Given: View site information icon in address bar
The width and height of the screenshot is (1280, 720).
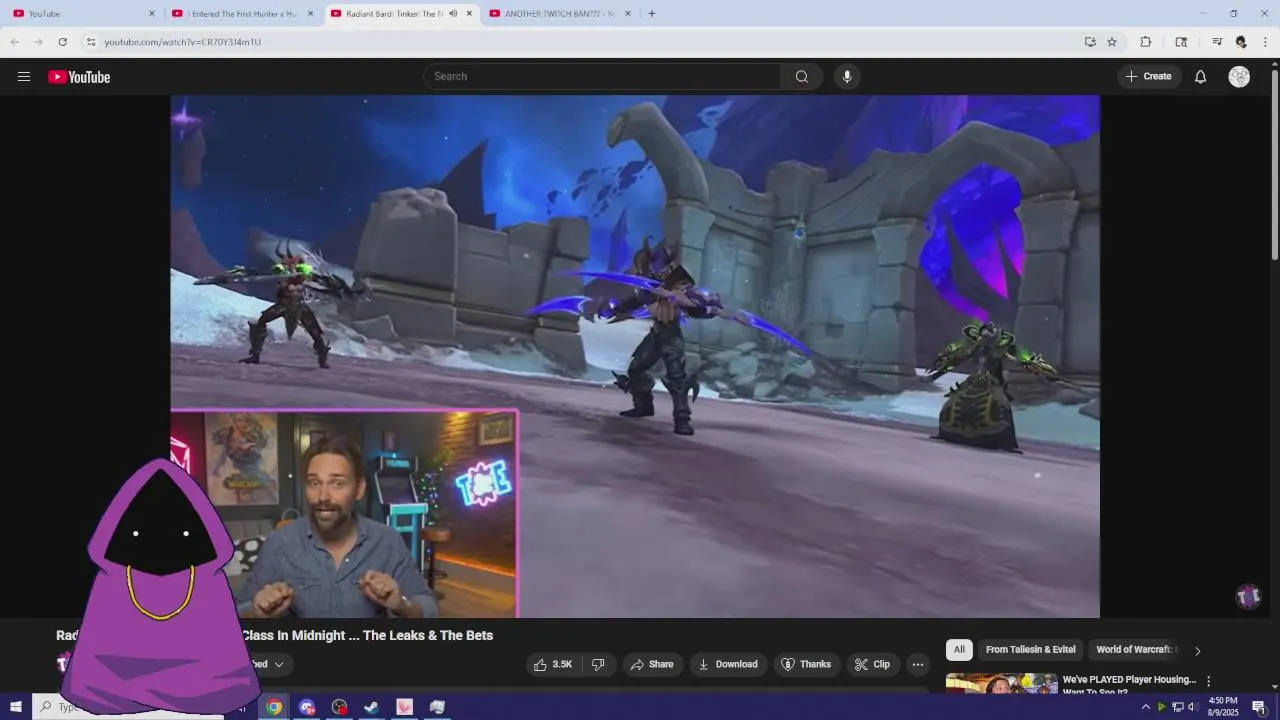Looking at the screenshot, I should [90, 42].
